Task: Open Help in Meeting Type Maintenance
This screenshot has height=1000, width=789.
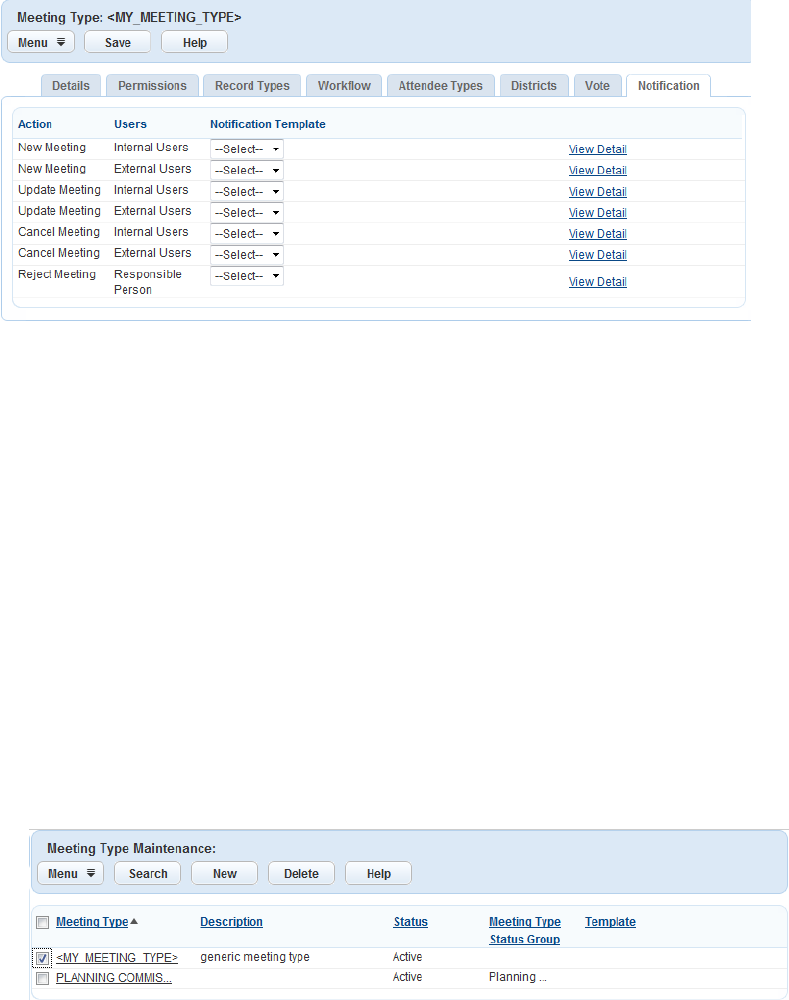Action: [x=378, y=873]
